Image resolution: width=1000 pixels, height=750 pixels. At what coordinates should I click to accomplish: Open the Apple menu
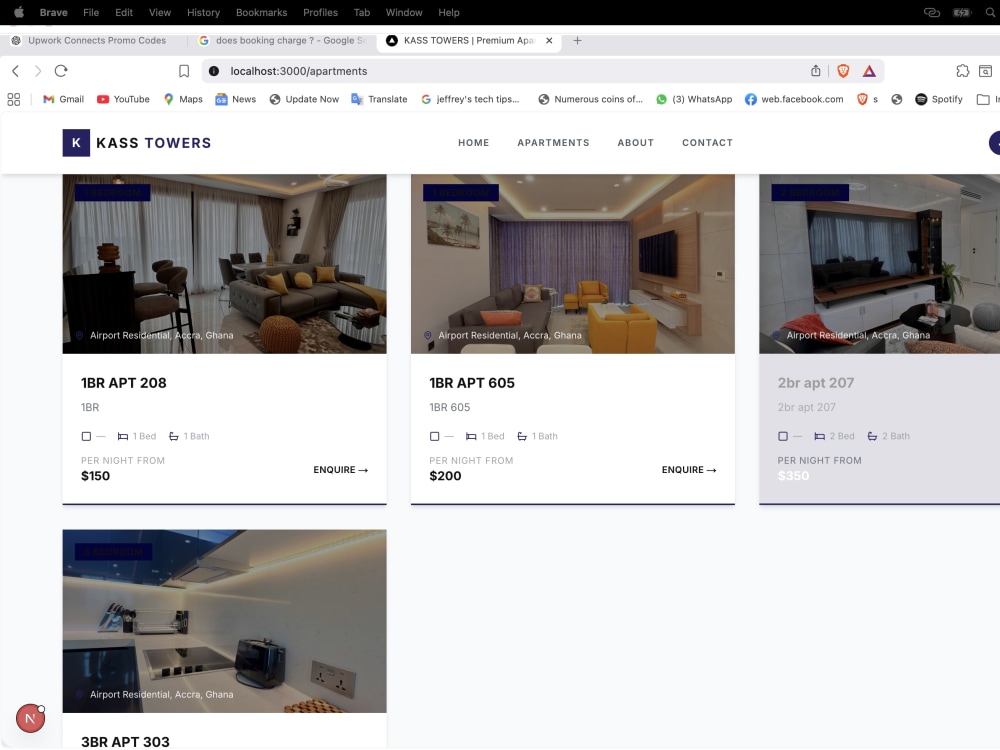point(19,12)
